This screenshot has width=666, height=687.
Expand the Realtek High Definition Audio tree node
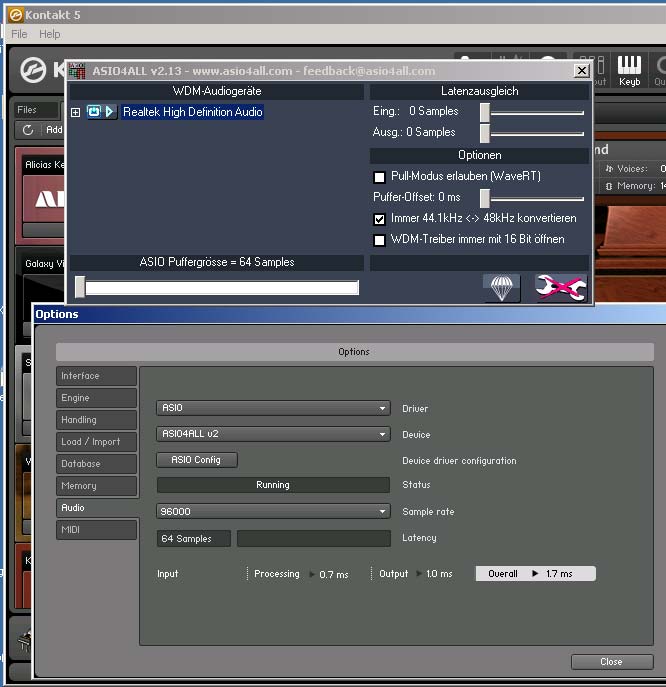click(75, 113)
